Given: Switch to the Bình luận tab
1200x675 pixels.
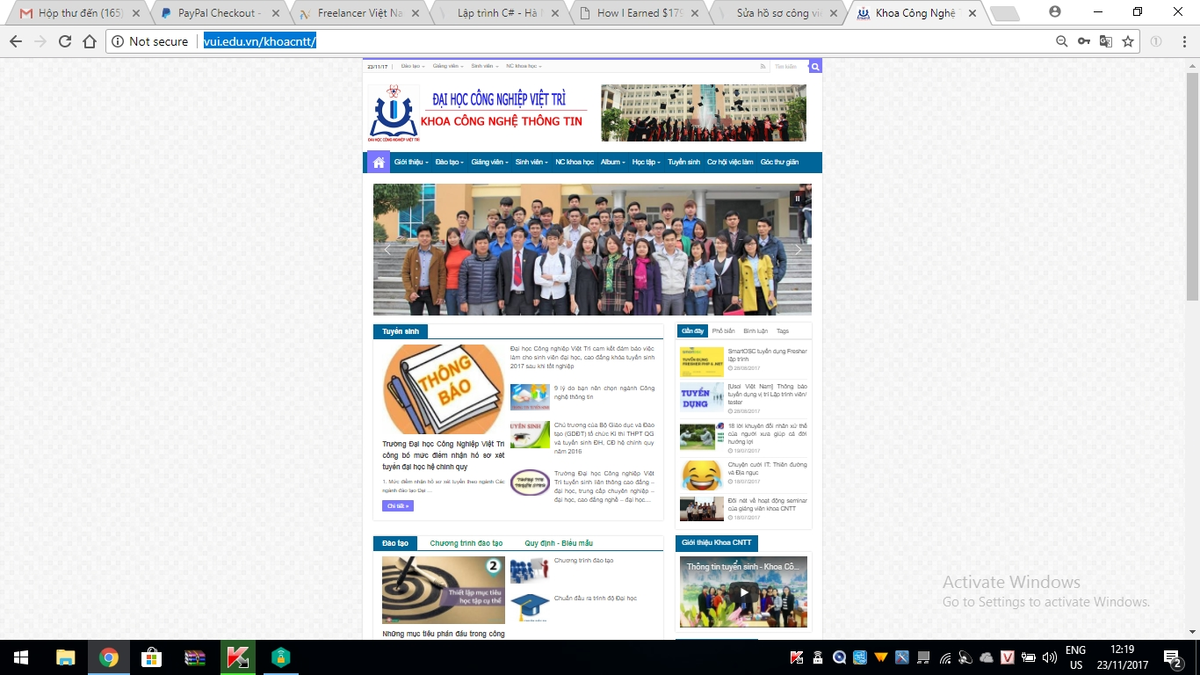Looking at the screenshot, I should pos(756,331).
